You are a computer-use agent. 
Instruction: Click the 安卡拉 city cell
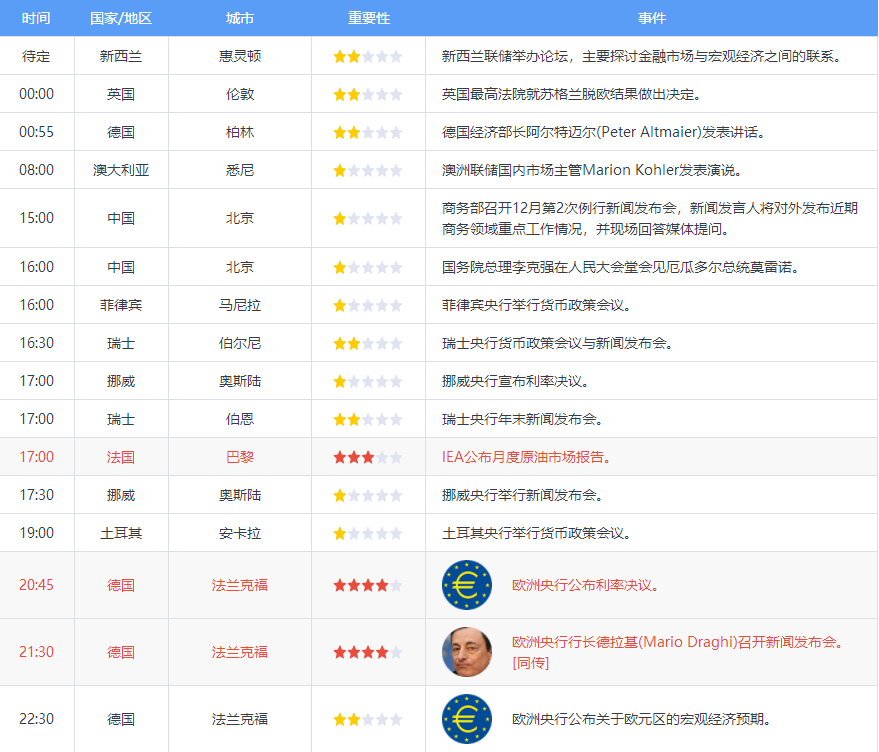pyautogui.click(x=240, y=533)
